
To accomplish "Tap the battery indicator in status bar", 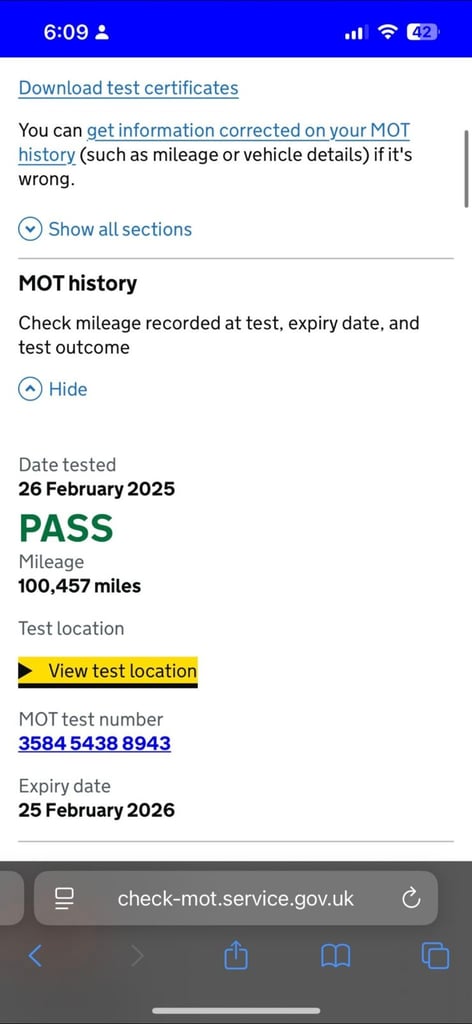I will click(x=423, y=32).
